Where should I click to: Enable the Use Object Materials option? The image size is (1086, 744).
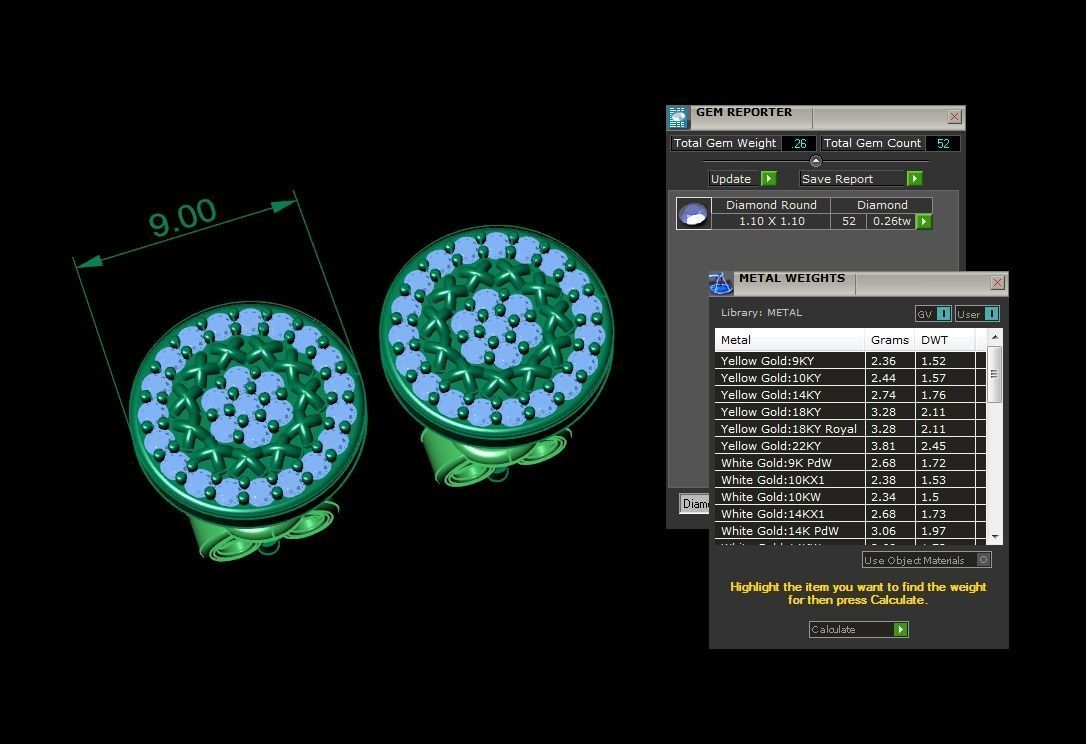(983, 560)
